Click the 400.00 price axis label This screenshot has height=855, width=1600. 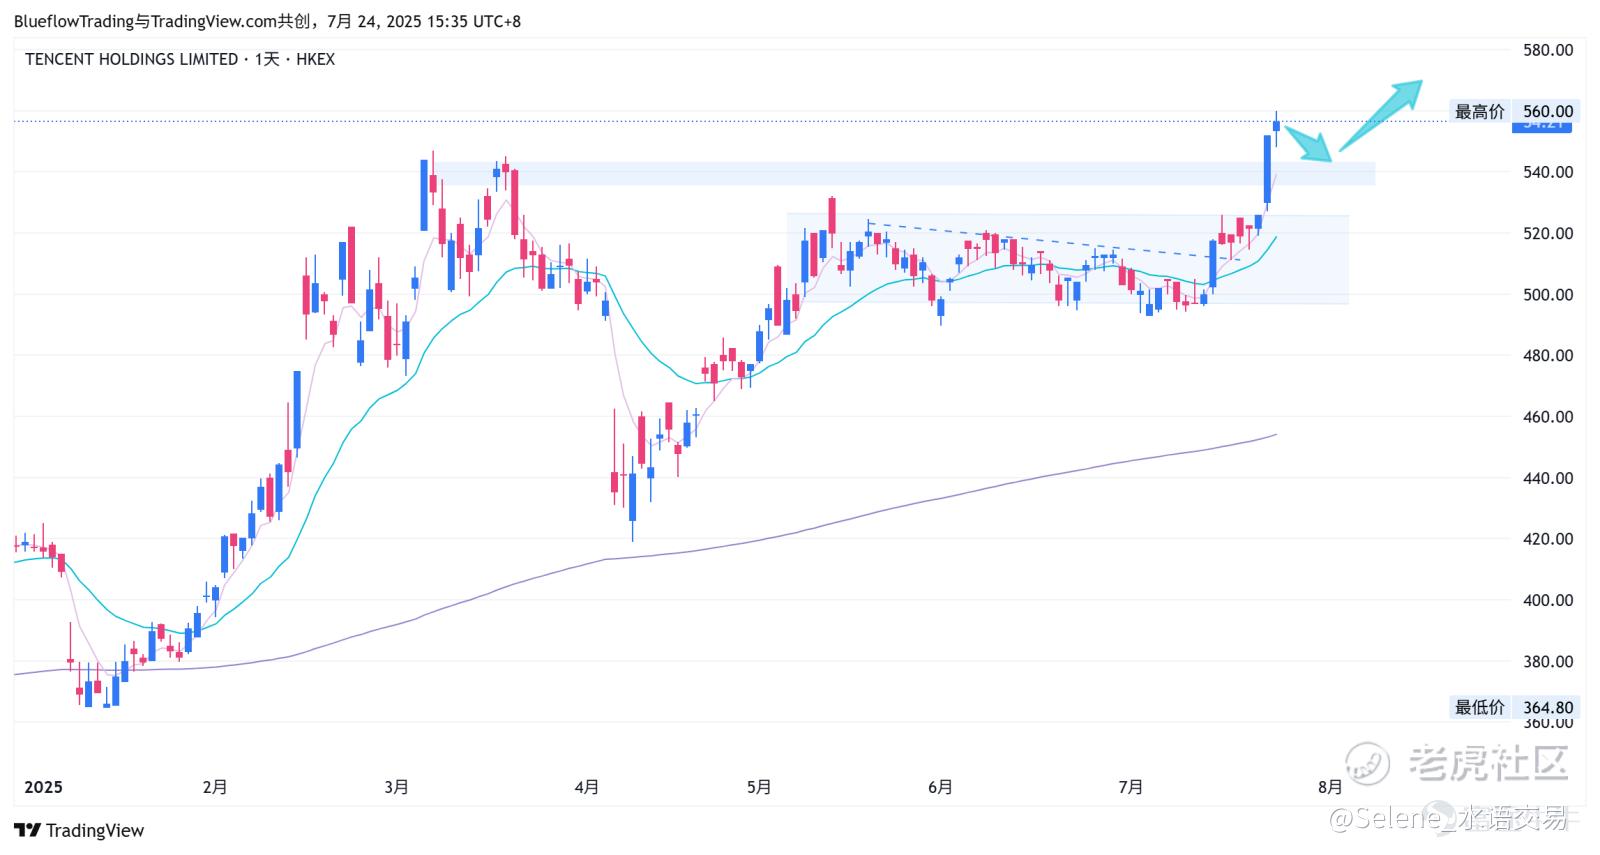[1548, 600]
